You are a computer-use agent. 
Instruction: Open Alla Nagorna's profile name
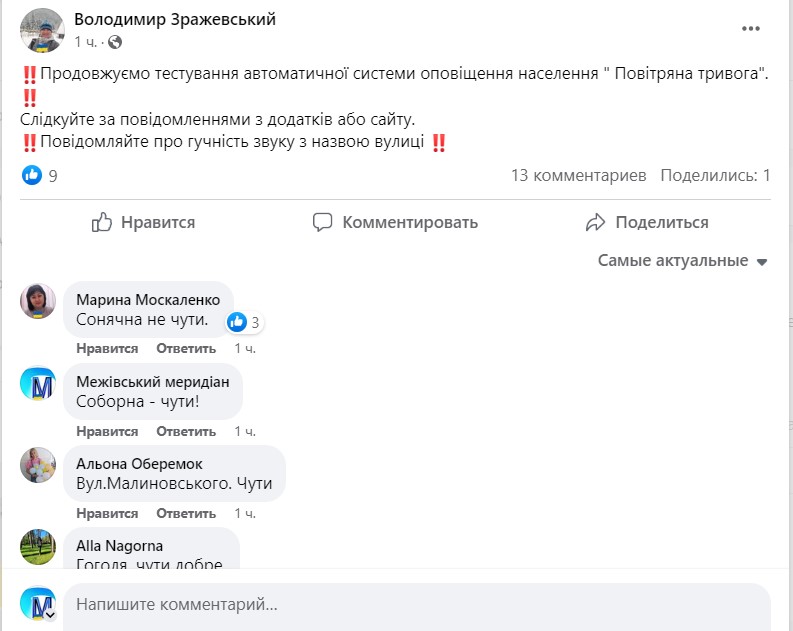120,546
